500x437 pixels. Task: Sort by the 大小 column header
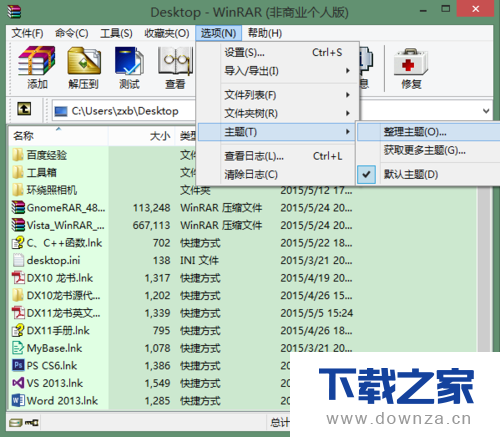coord(141,136)
